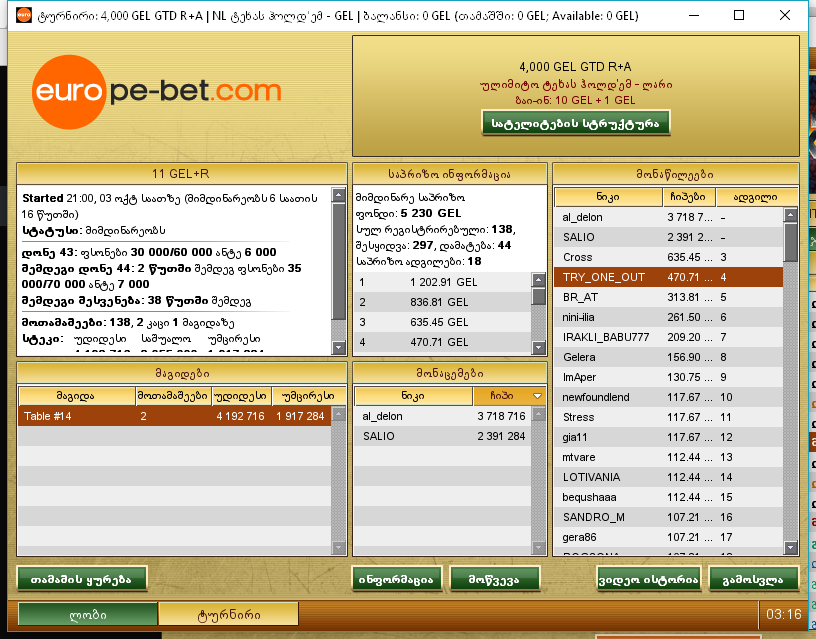
Task: Select the gera86 participant row
Action: tap(669, 537)
